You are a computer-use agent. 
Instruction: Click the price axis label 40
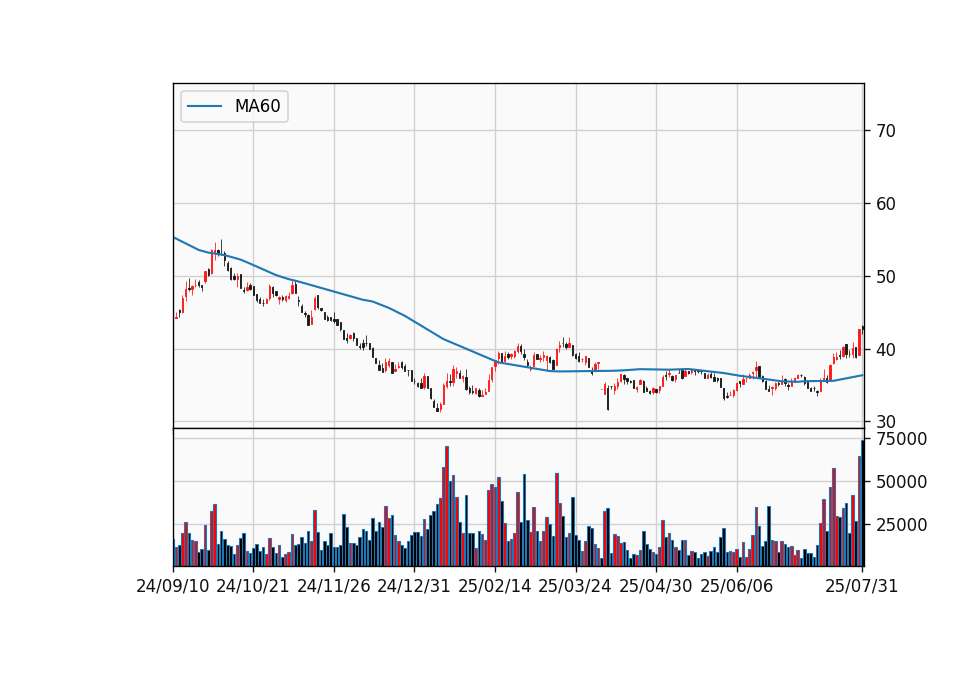click(x=886, y=350)
